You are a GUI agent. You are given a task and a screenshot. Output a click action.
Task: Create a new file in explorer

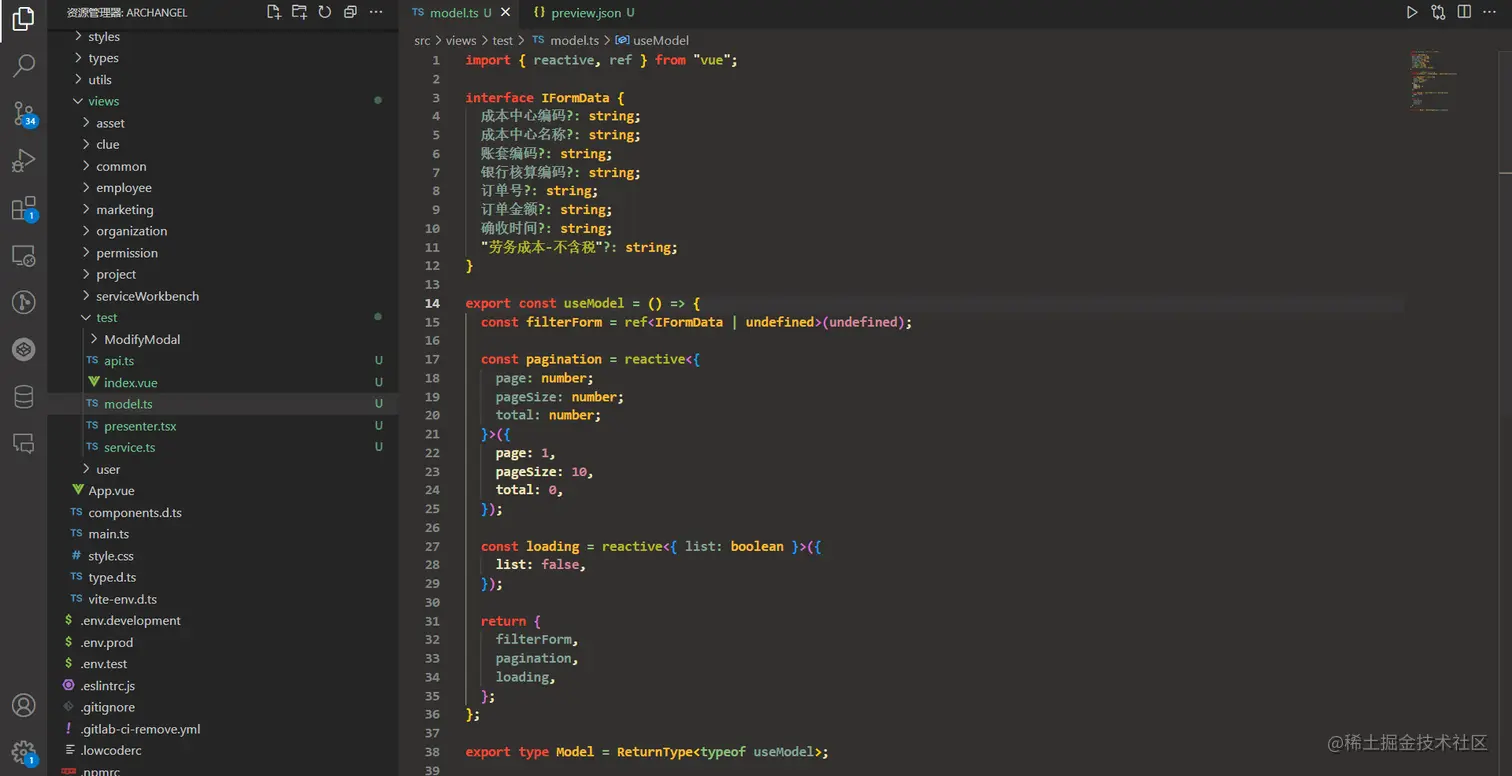(273, 12)
